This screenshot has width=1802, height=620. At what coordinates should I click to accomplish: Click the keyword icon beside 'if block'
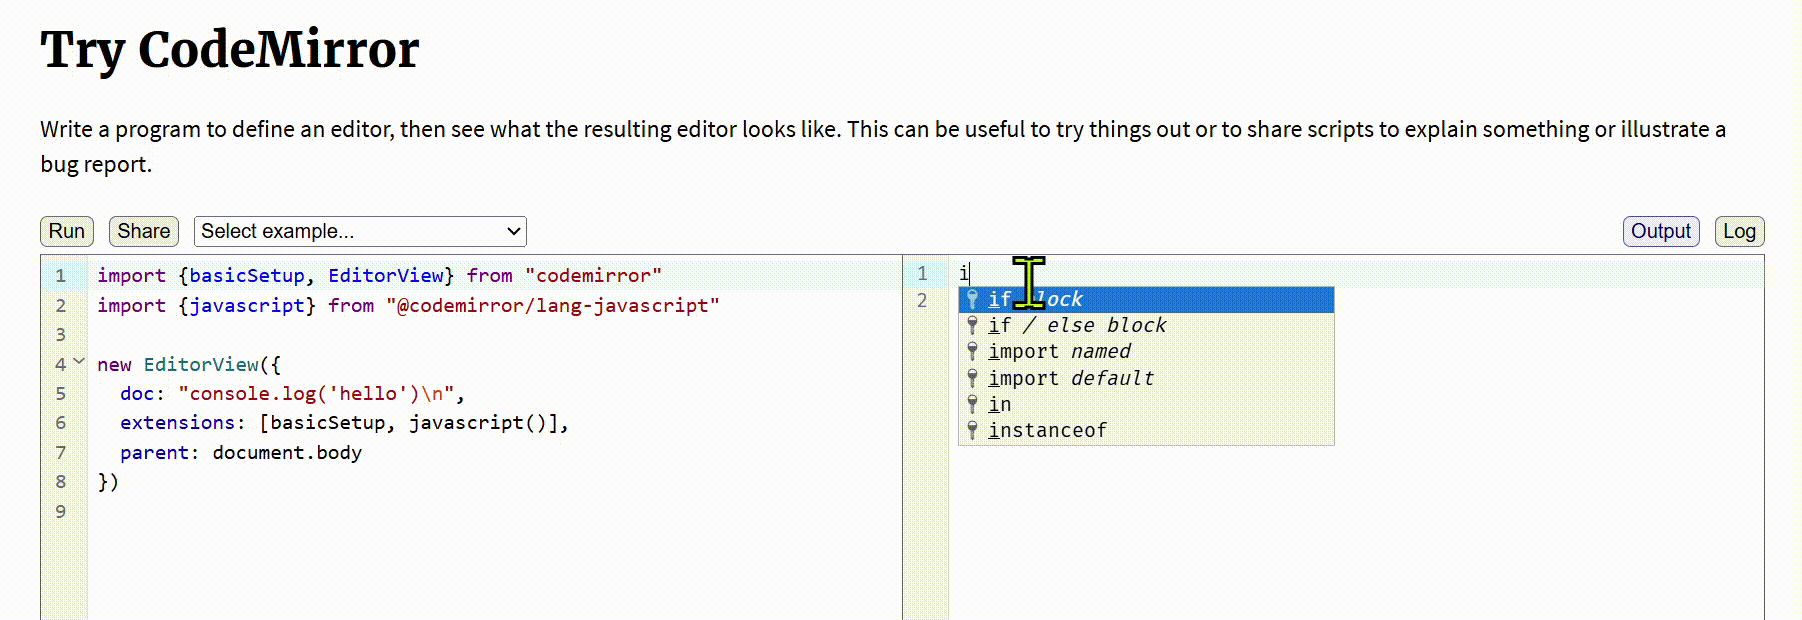[972, 299]
